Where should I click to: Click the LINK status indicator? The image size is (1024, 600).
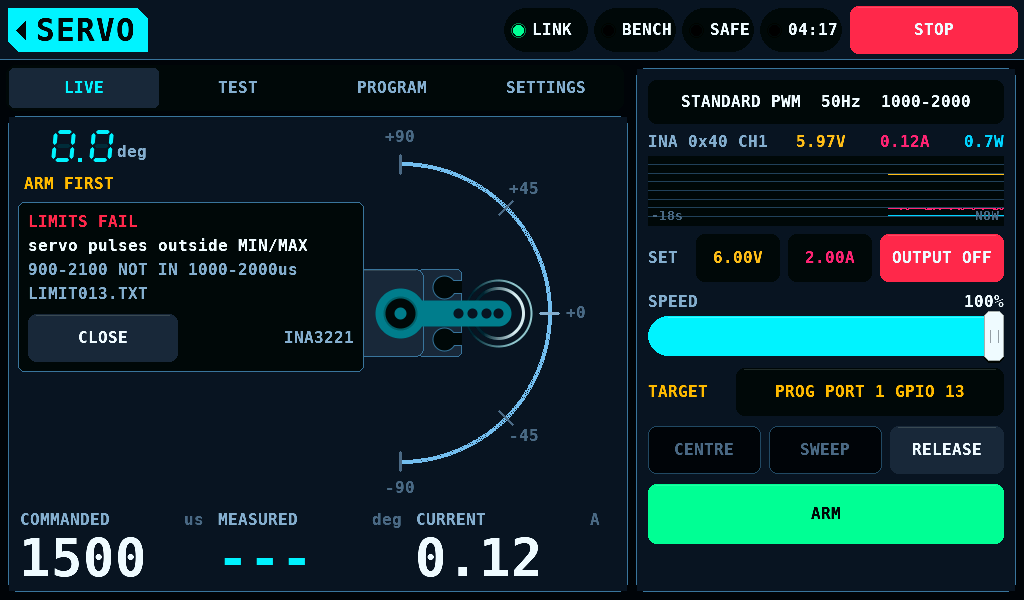tap(545, 30)
